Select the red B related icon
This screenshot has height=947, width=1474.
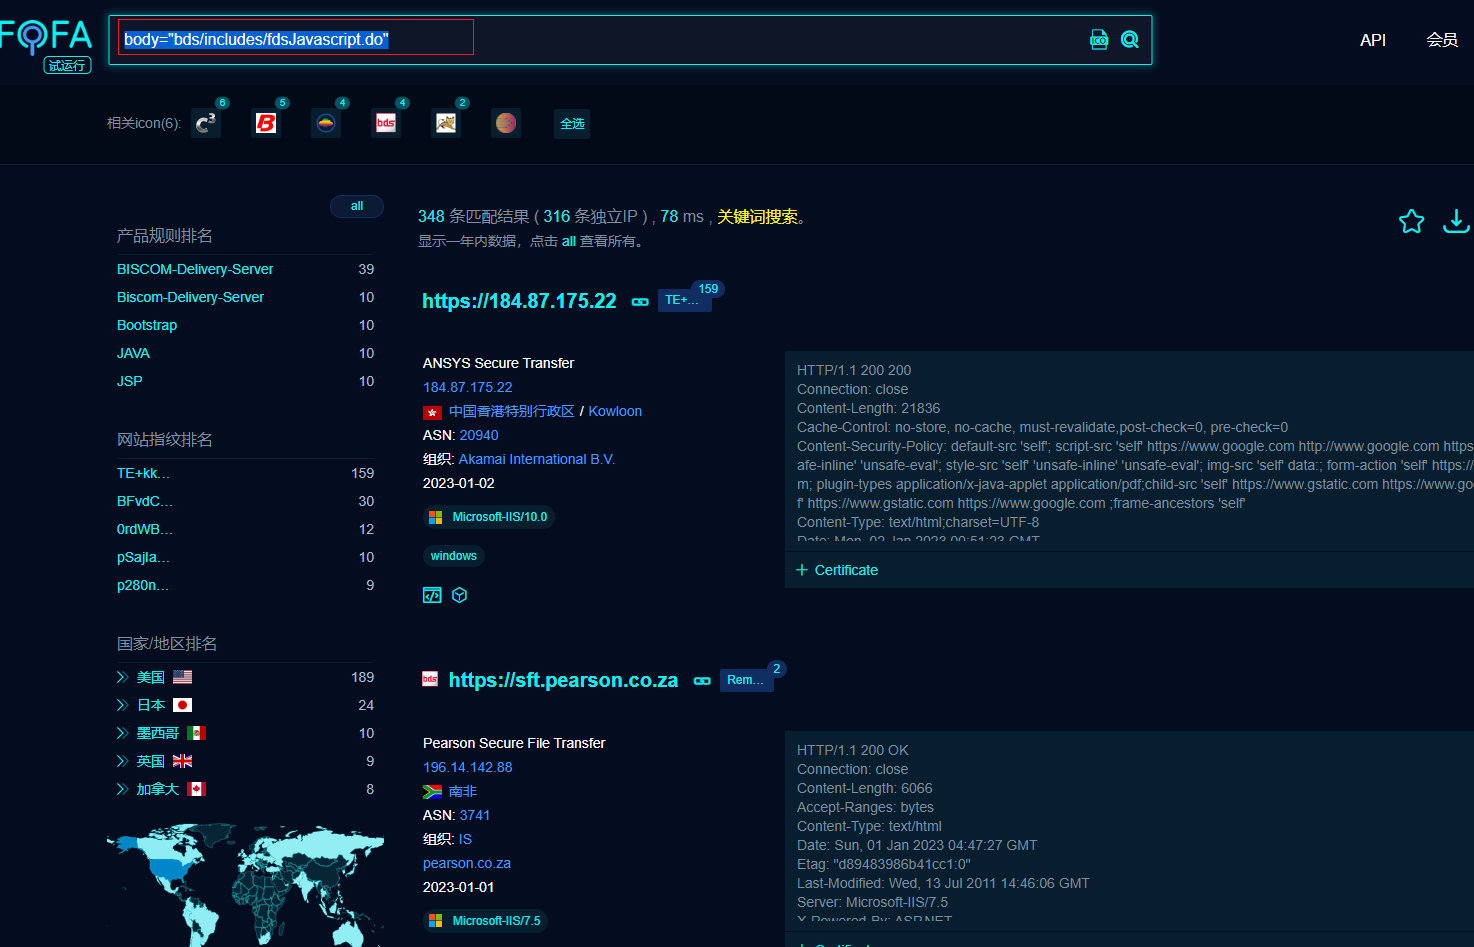(266, 123)
